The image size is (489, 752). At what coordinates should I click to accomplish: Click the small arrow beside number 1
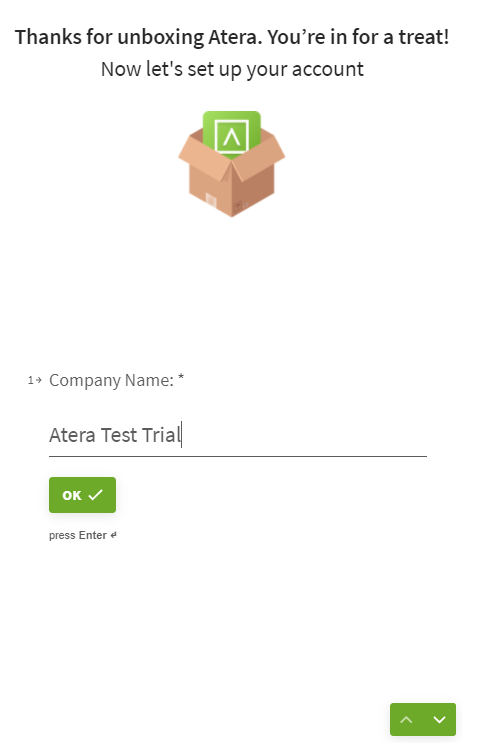coord(38,380)
